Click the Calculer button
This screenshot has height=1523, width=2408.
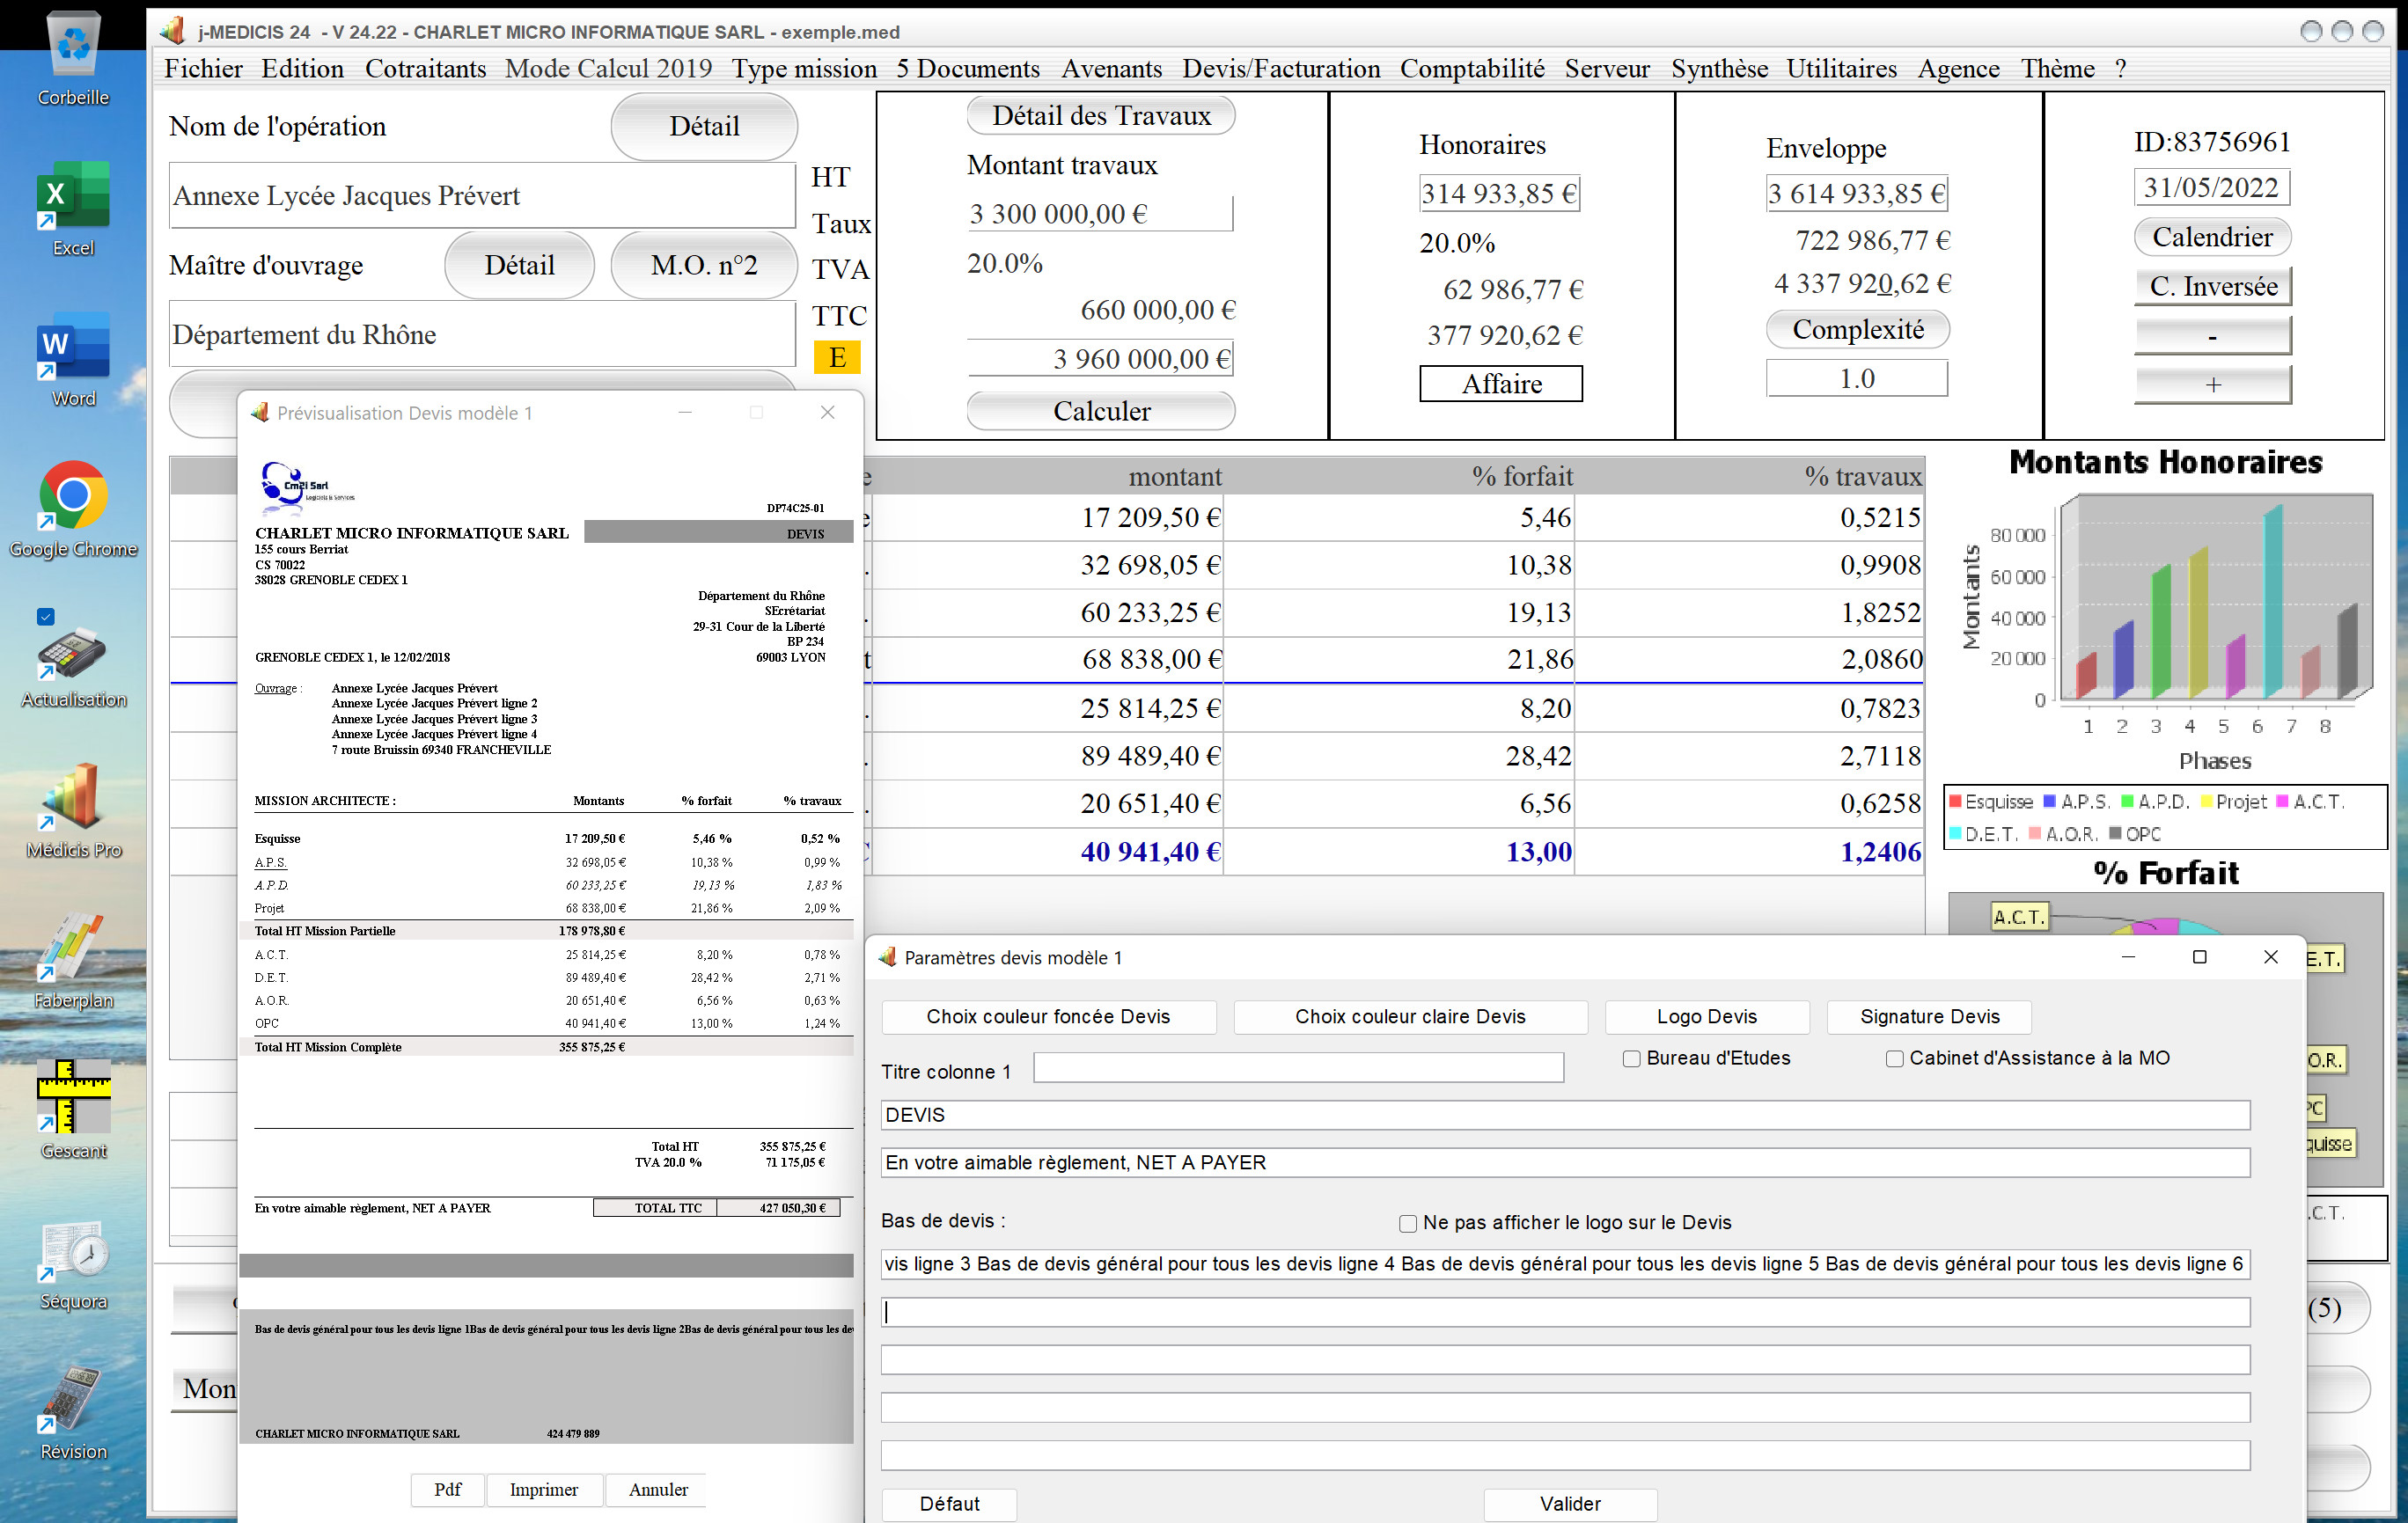point(1101,411)
